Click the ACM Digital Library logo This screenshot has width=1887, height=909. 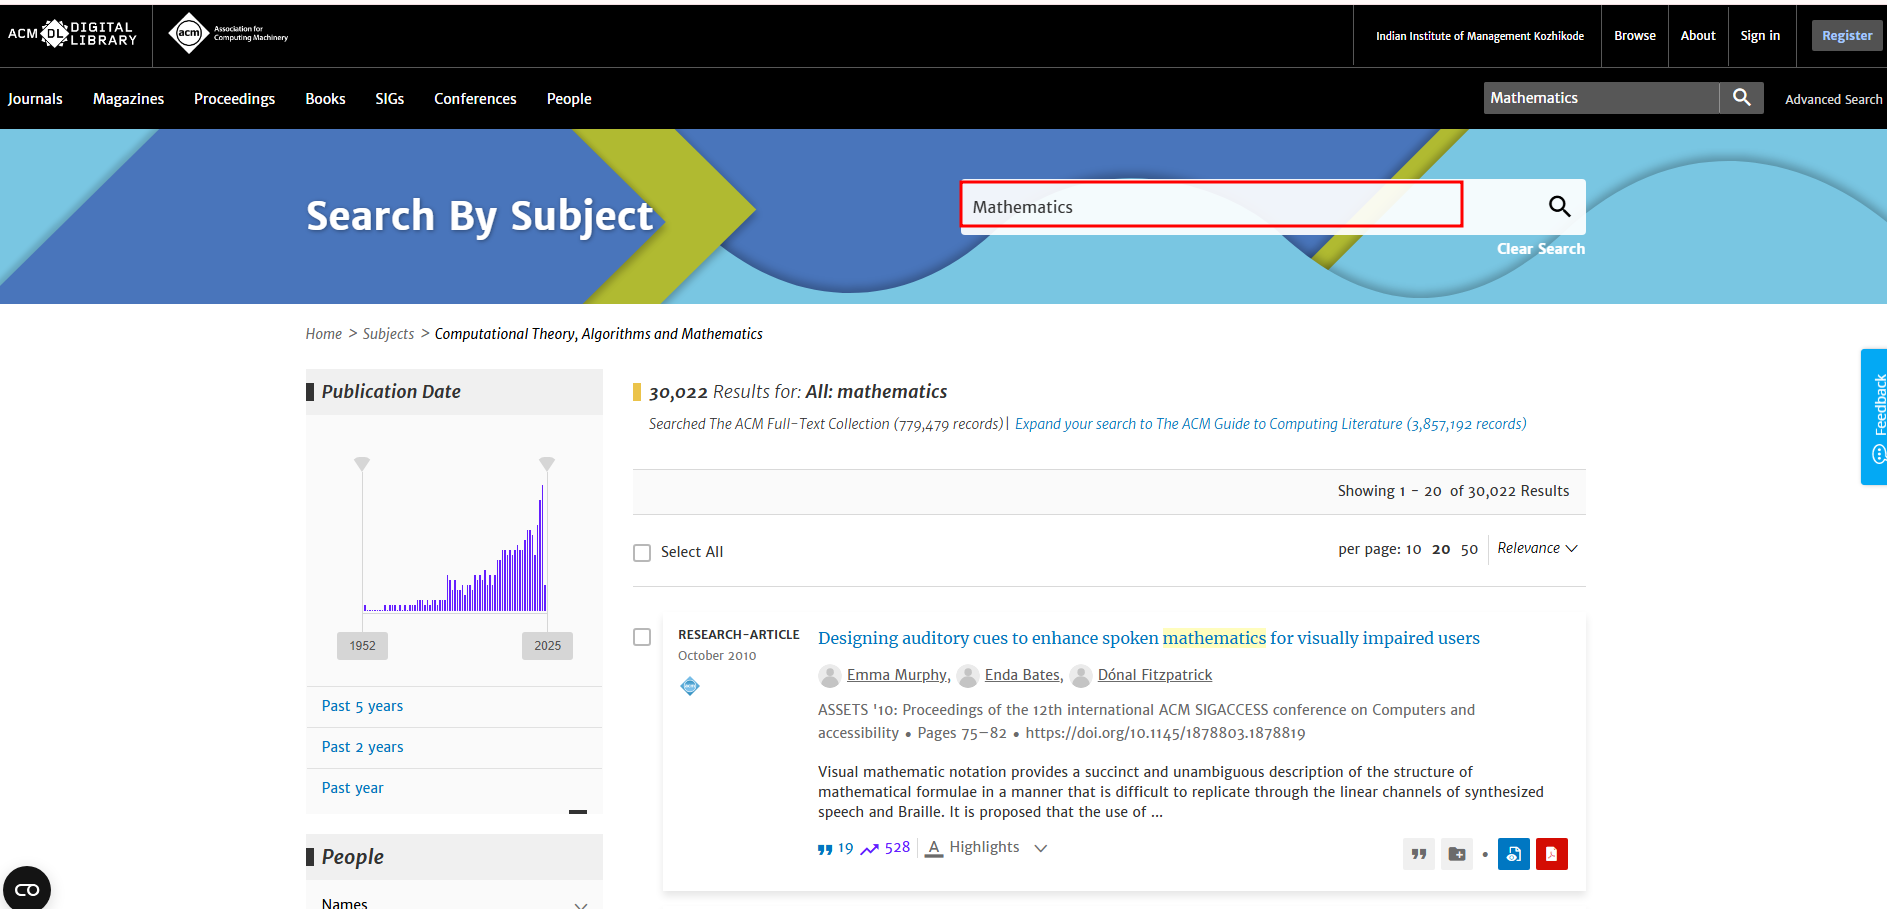72,34
